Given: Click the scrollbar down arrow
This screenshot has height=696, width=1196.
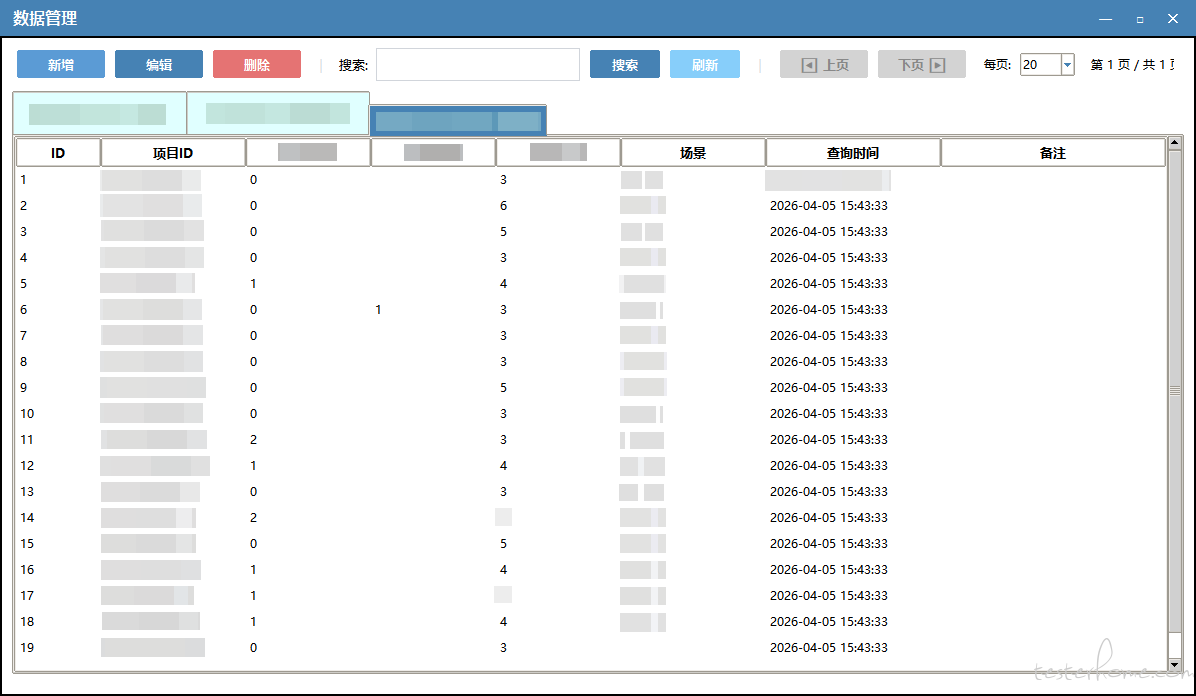Looking at the screenshot, I should coord(1175,665).
